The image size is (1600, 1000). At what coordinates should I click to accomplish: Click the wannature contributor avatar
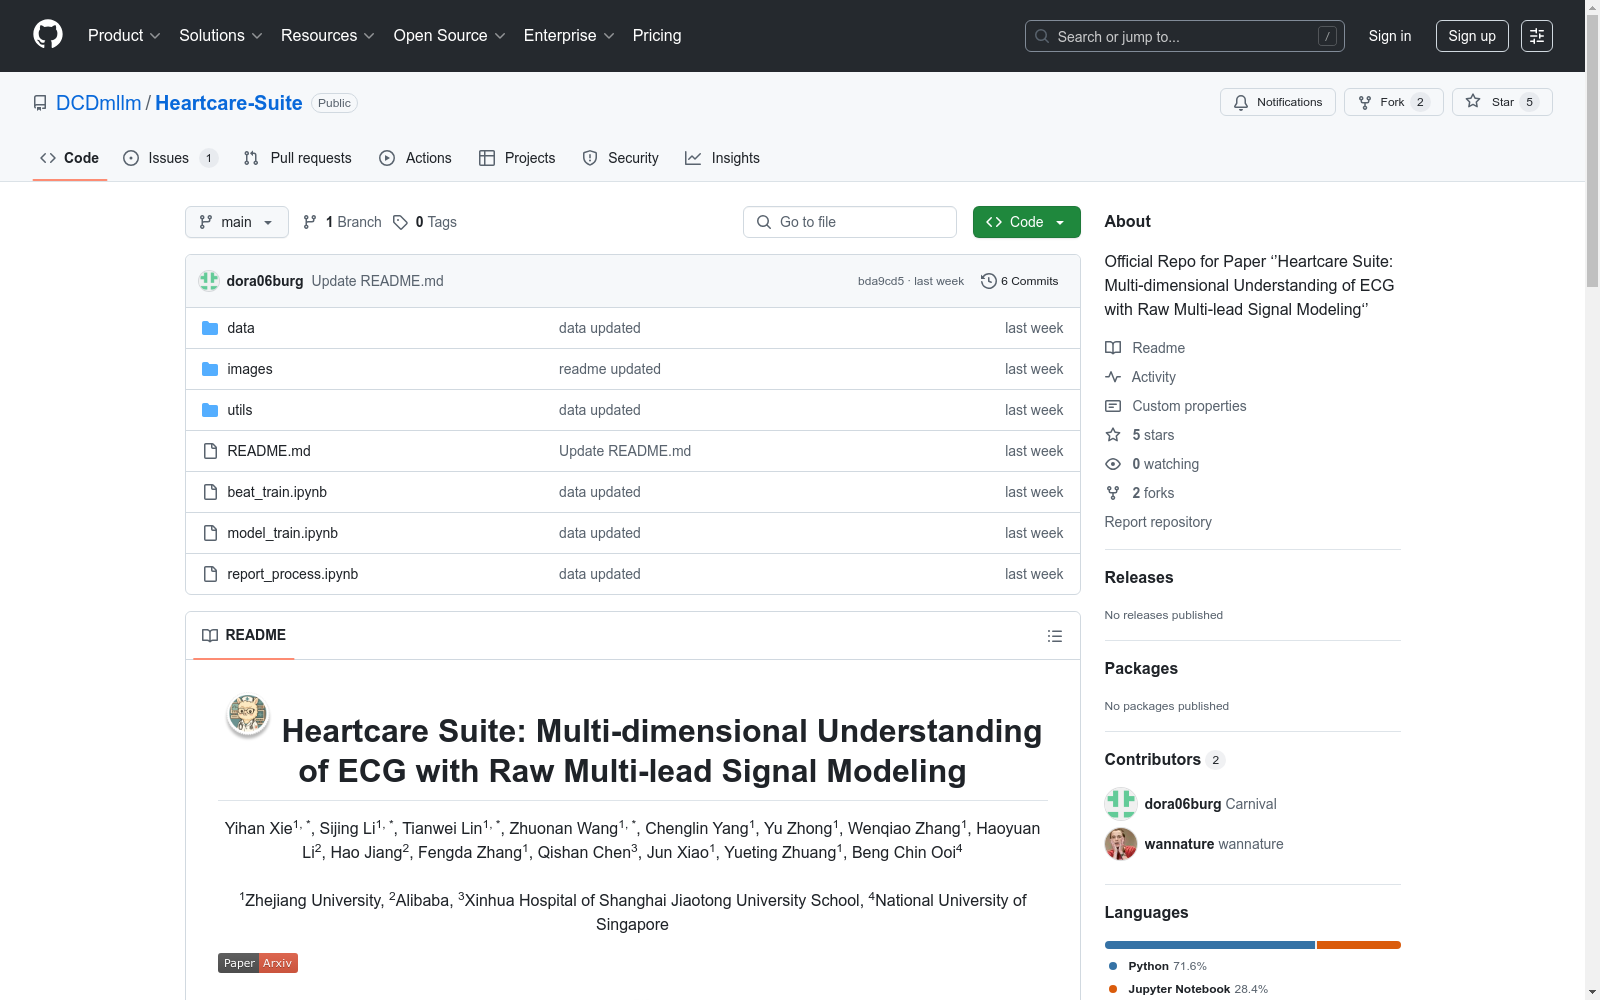pyautogui.click(x=1121, y=844)
